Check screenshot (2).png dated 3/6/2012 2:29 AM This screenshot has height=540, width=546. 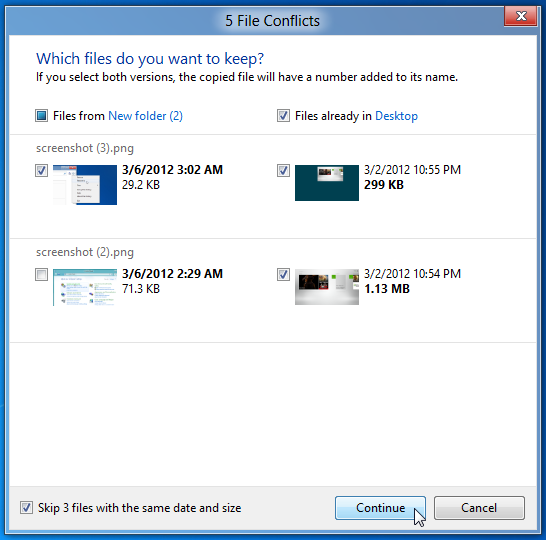click(x=41, y=274)
